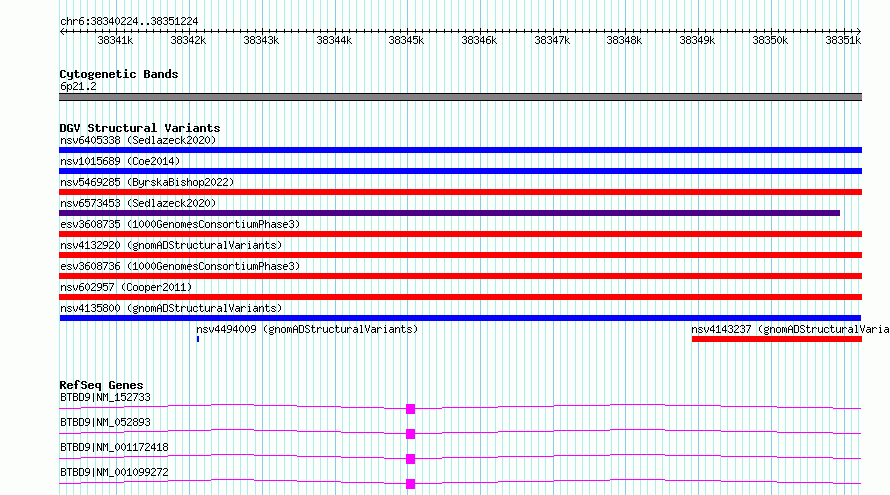Viewport: 890px width, 495px height.
Task: Click the 38350k ruler position
Action: tap(770, 40)
